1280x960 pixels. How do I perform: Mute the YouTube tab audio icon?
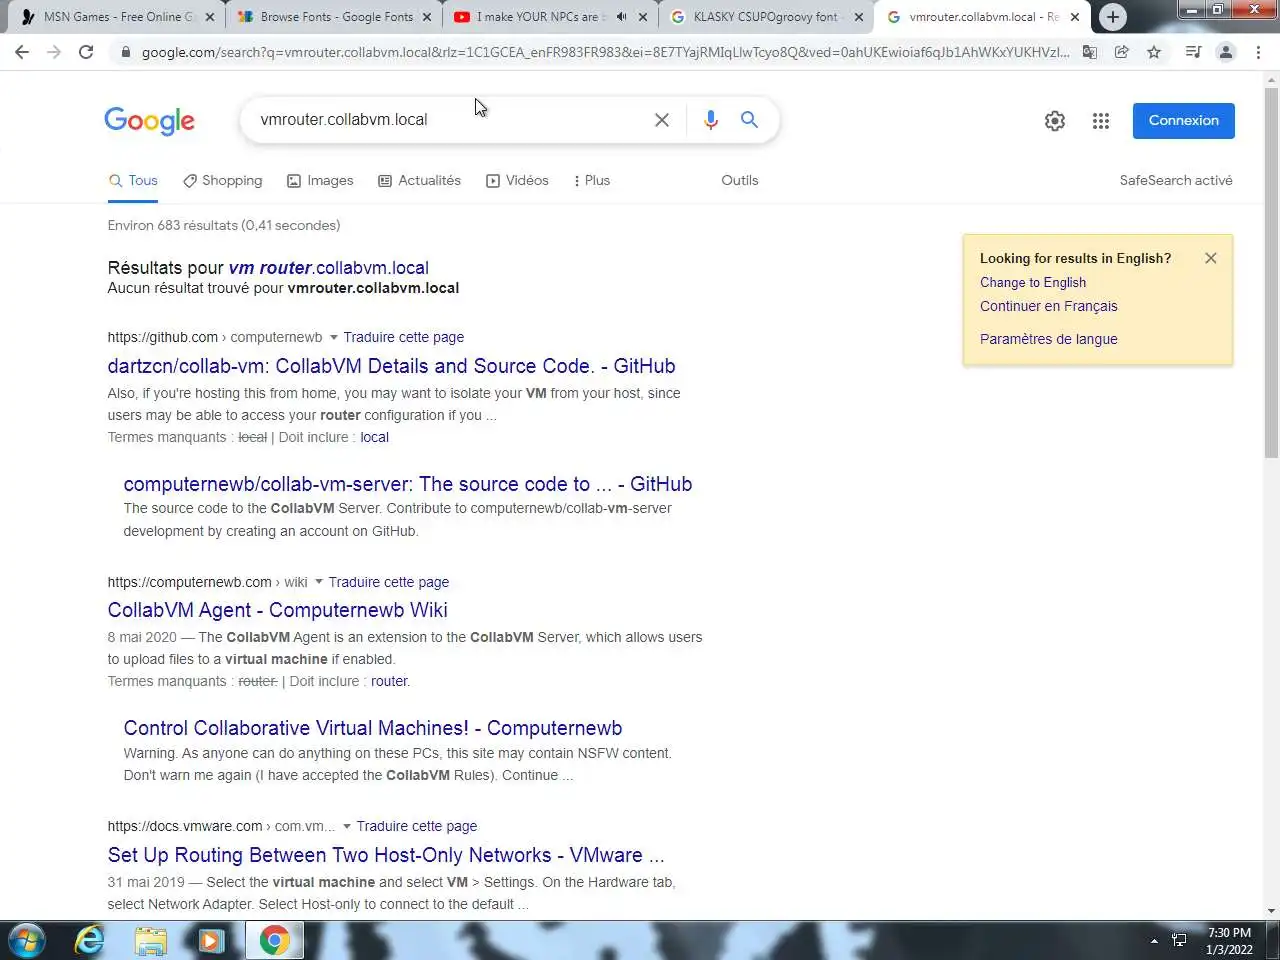(x=622, y=17)
